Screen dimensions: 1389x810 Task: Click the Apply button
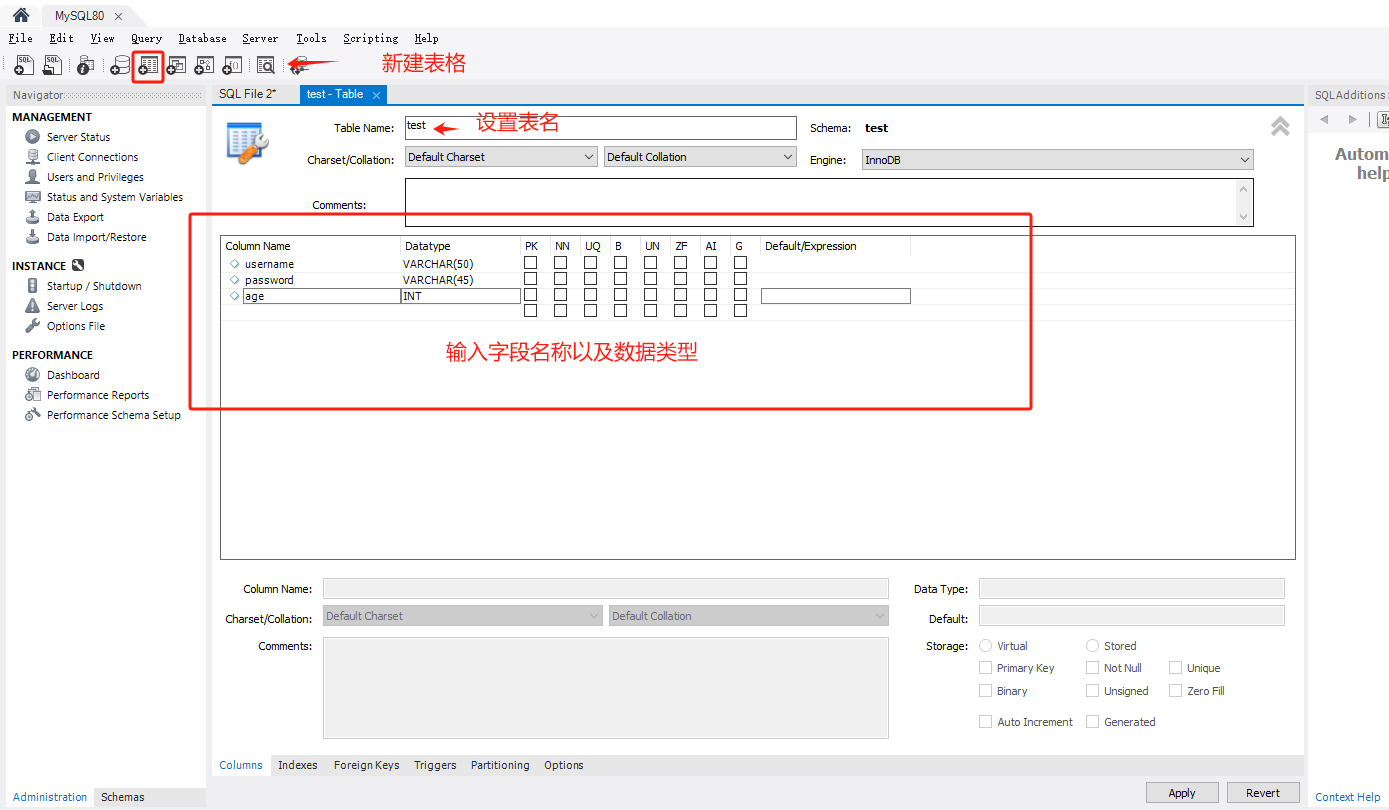coord(1182,793)
